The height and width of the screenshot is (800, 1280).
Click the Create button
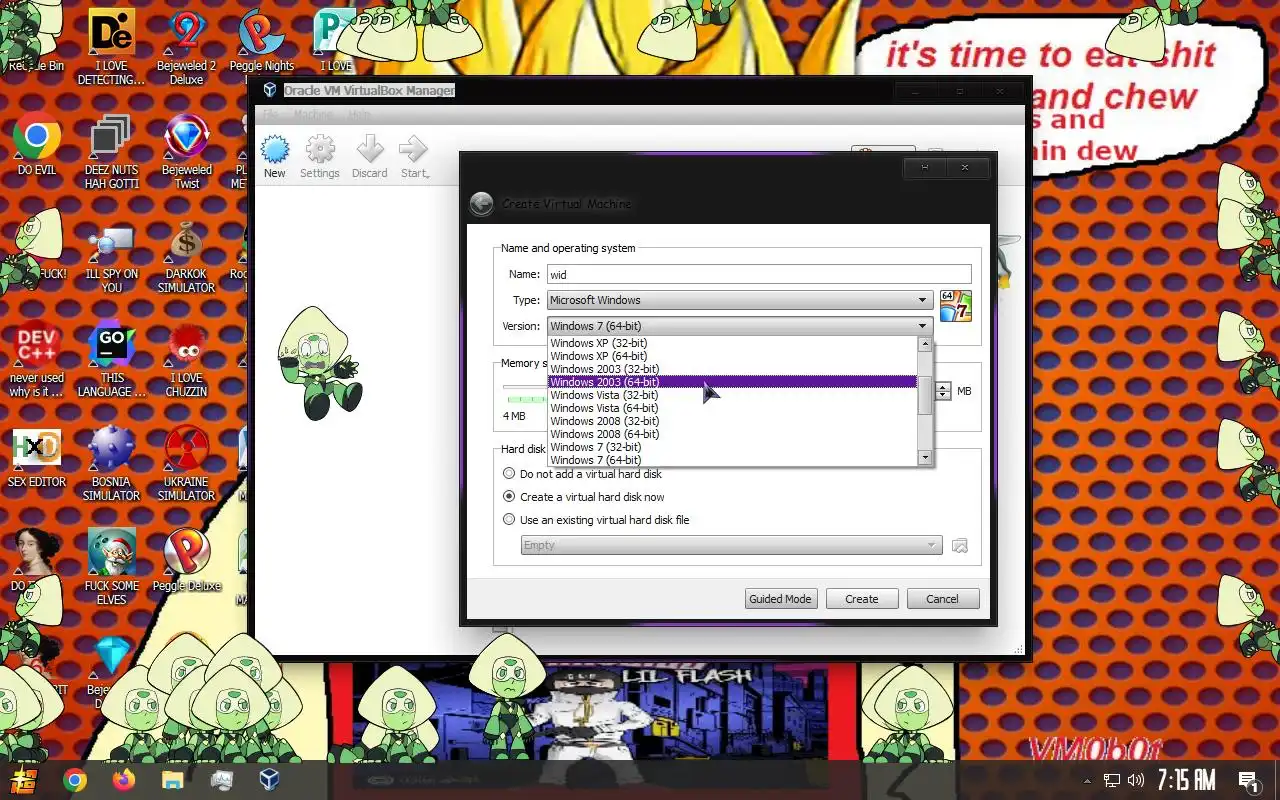[x=862, y=599]
